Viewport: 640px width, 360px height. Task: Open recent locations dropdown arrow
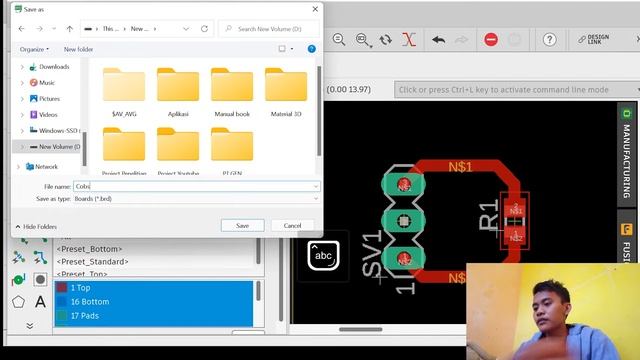click(54, 29)
